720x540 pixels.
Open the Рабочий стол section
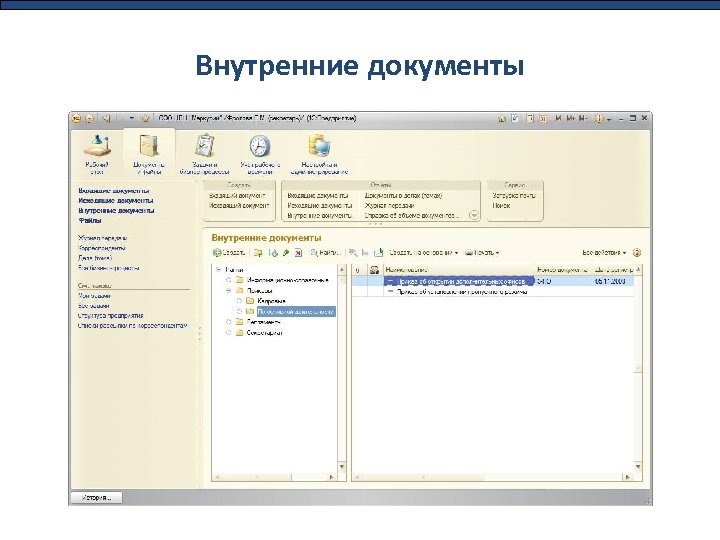[97, 155]
